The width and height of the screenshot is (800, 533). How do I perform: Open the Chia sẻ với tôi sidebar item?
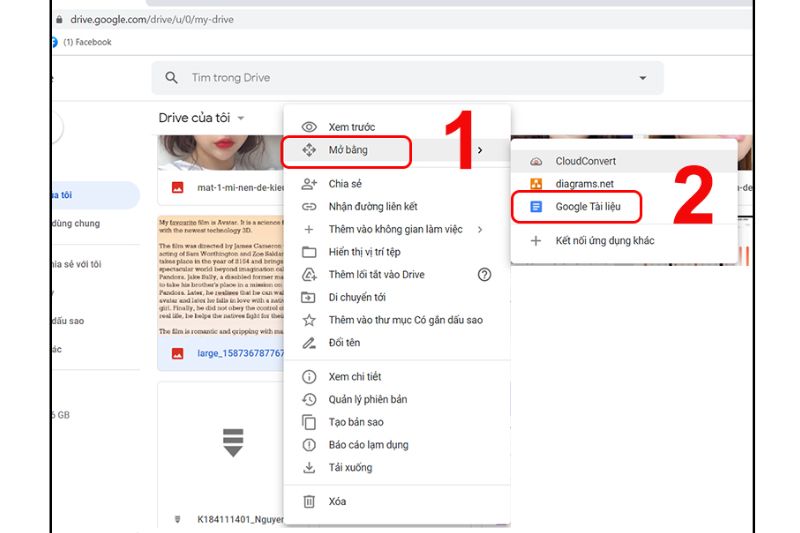coord(77,264)
